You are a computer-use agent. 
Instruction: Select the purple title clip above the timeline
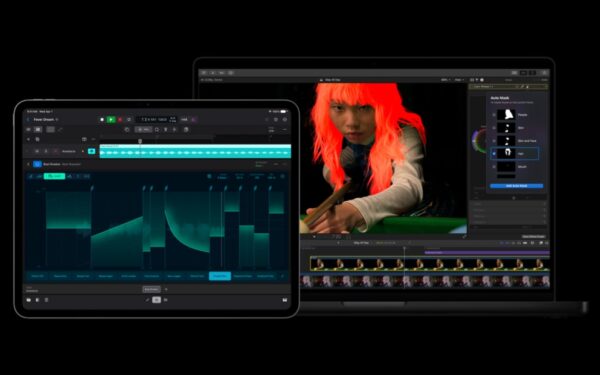click(x=487, y=253)
